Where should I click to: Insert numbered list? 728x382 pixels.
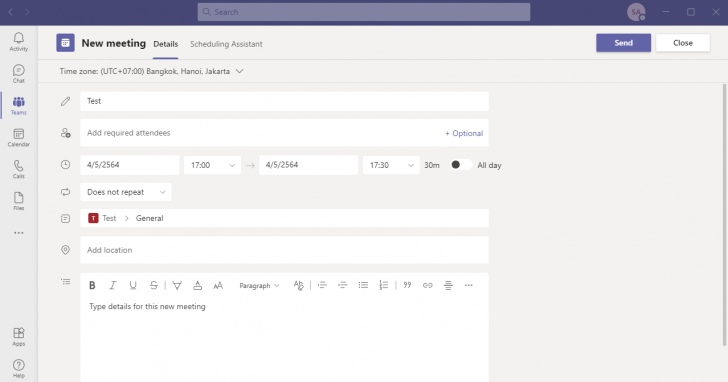pos(384,285)
